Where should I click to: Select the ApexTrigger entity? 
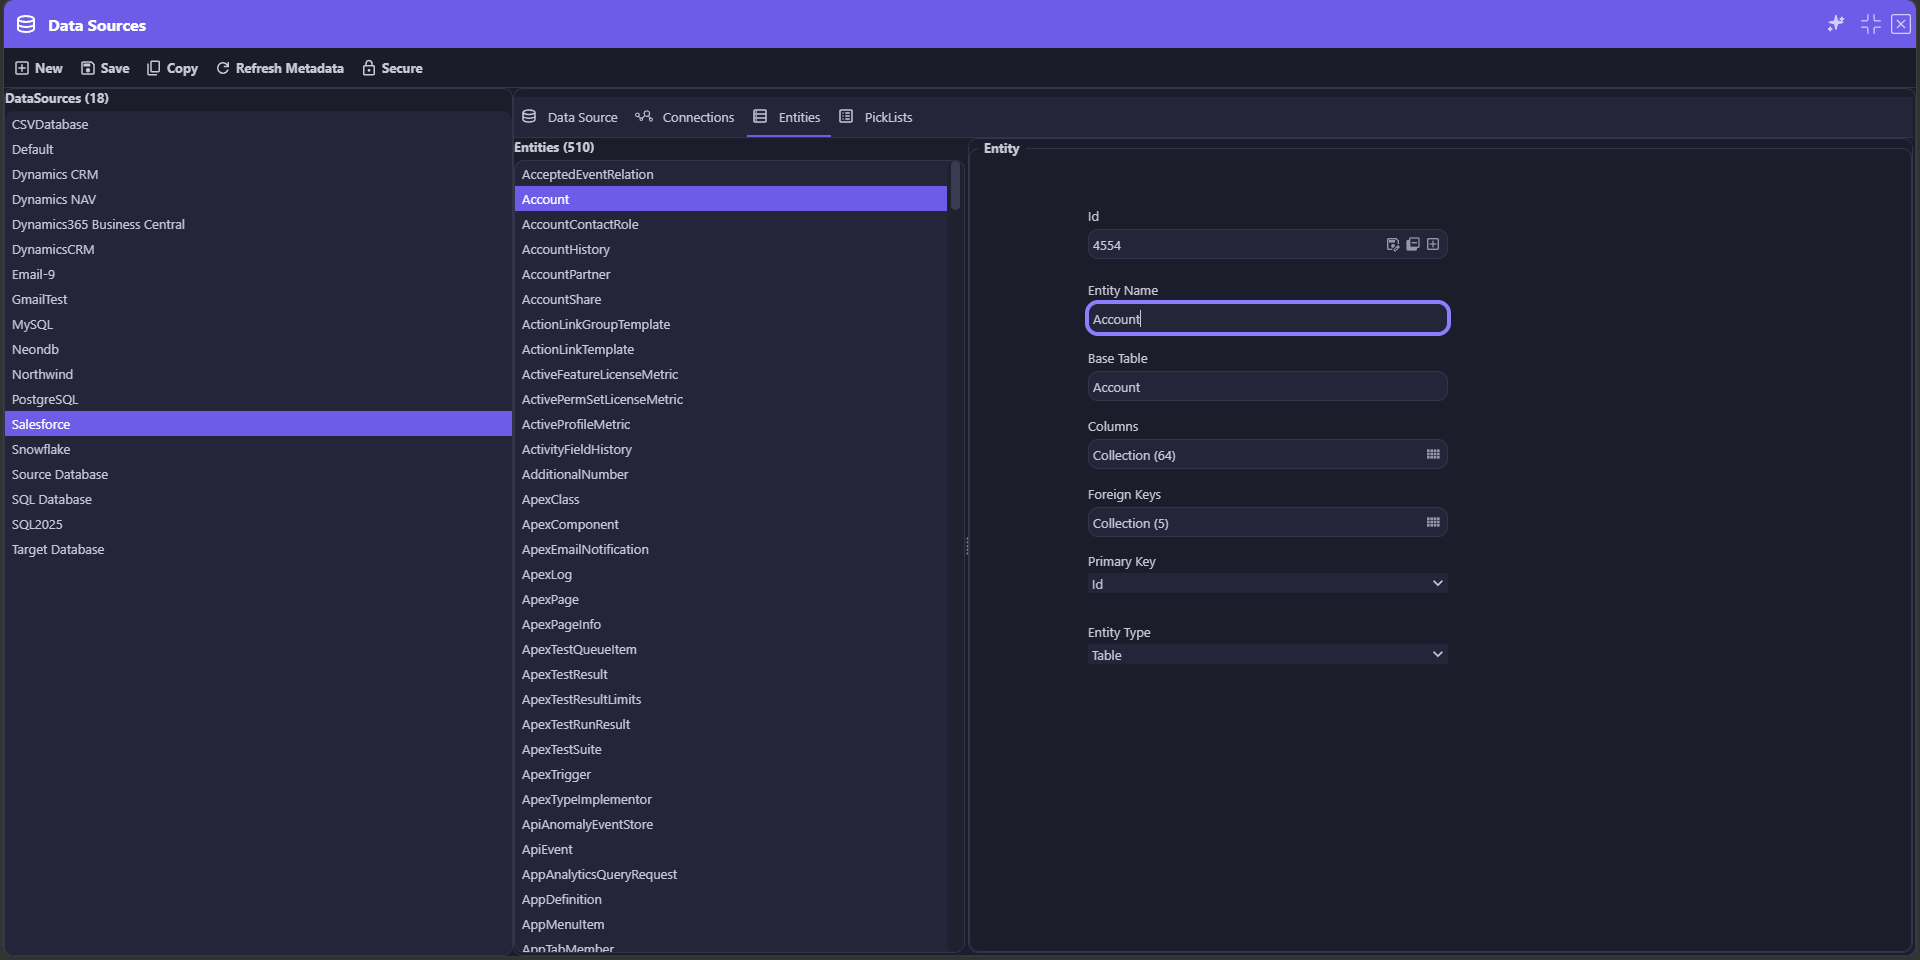pos(731,774)
